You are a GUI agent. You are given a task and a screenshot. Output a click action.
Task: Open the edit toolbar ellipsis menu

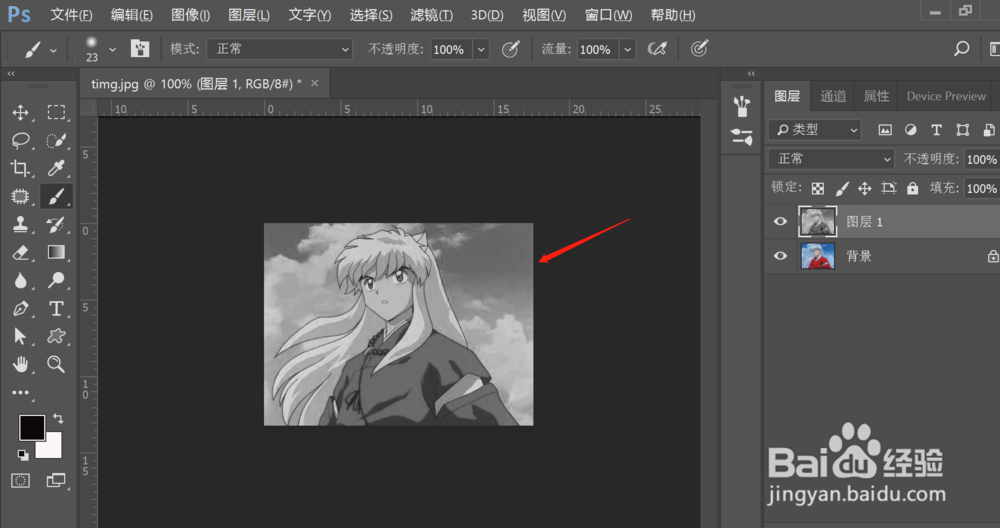click(x=20, y=393)
